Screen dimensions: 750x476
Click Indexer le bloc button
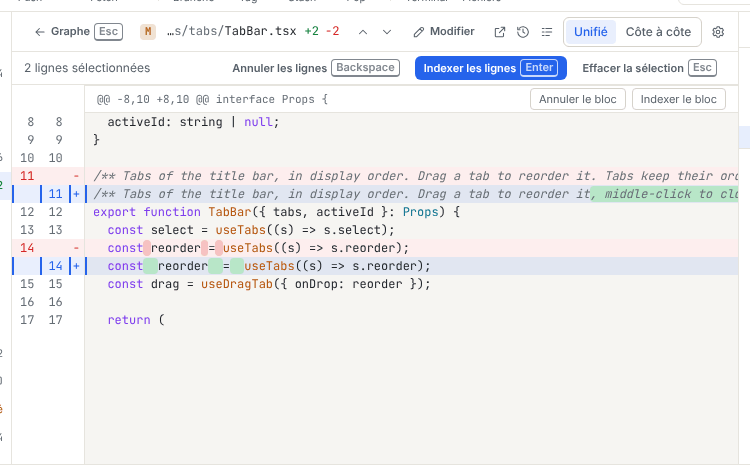[679, 99]
